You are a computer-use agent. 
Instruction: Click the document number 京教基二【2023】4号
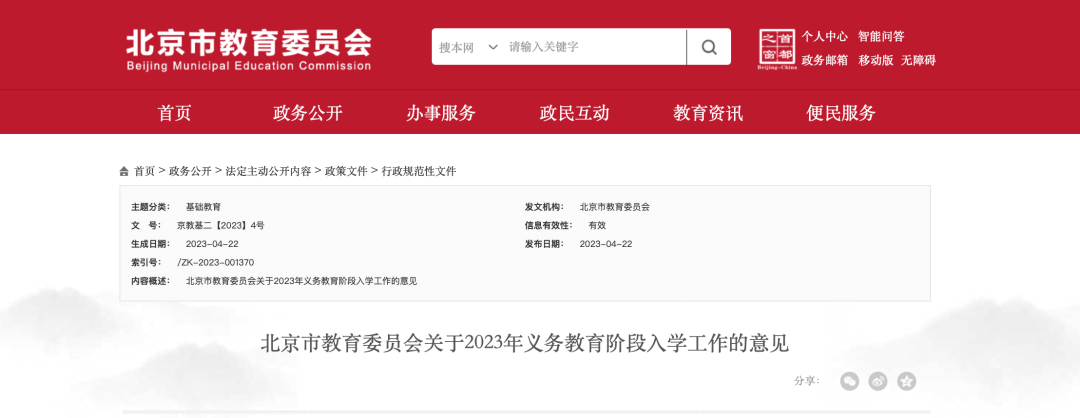[220, 225]
